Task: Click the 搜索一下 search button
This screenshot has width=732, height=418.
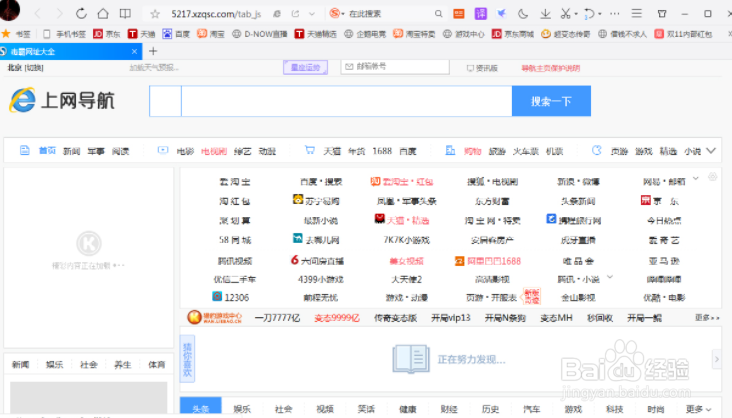Action: pyautogui.click(x=551, y=101)
